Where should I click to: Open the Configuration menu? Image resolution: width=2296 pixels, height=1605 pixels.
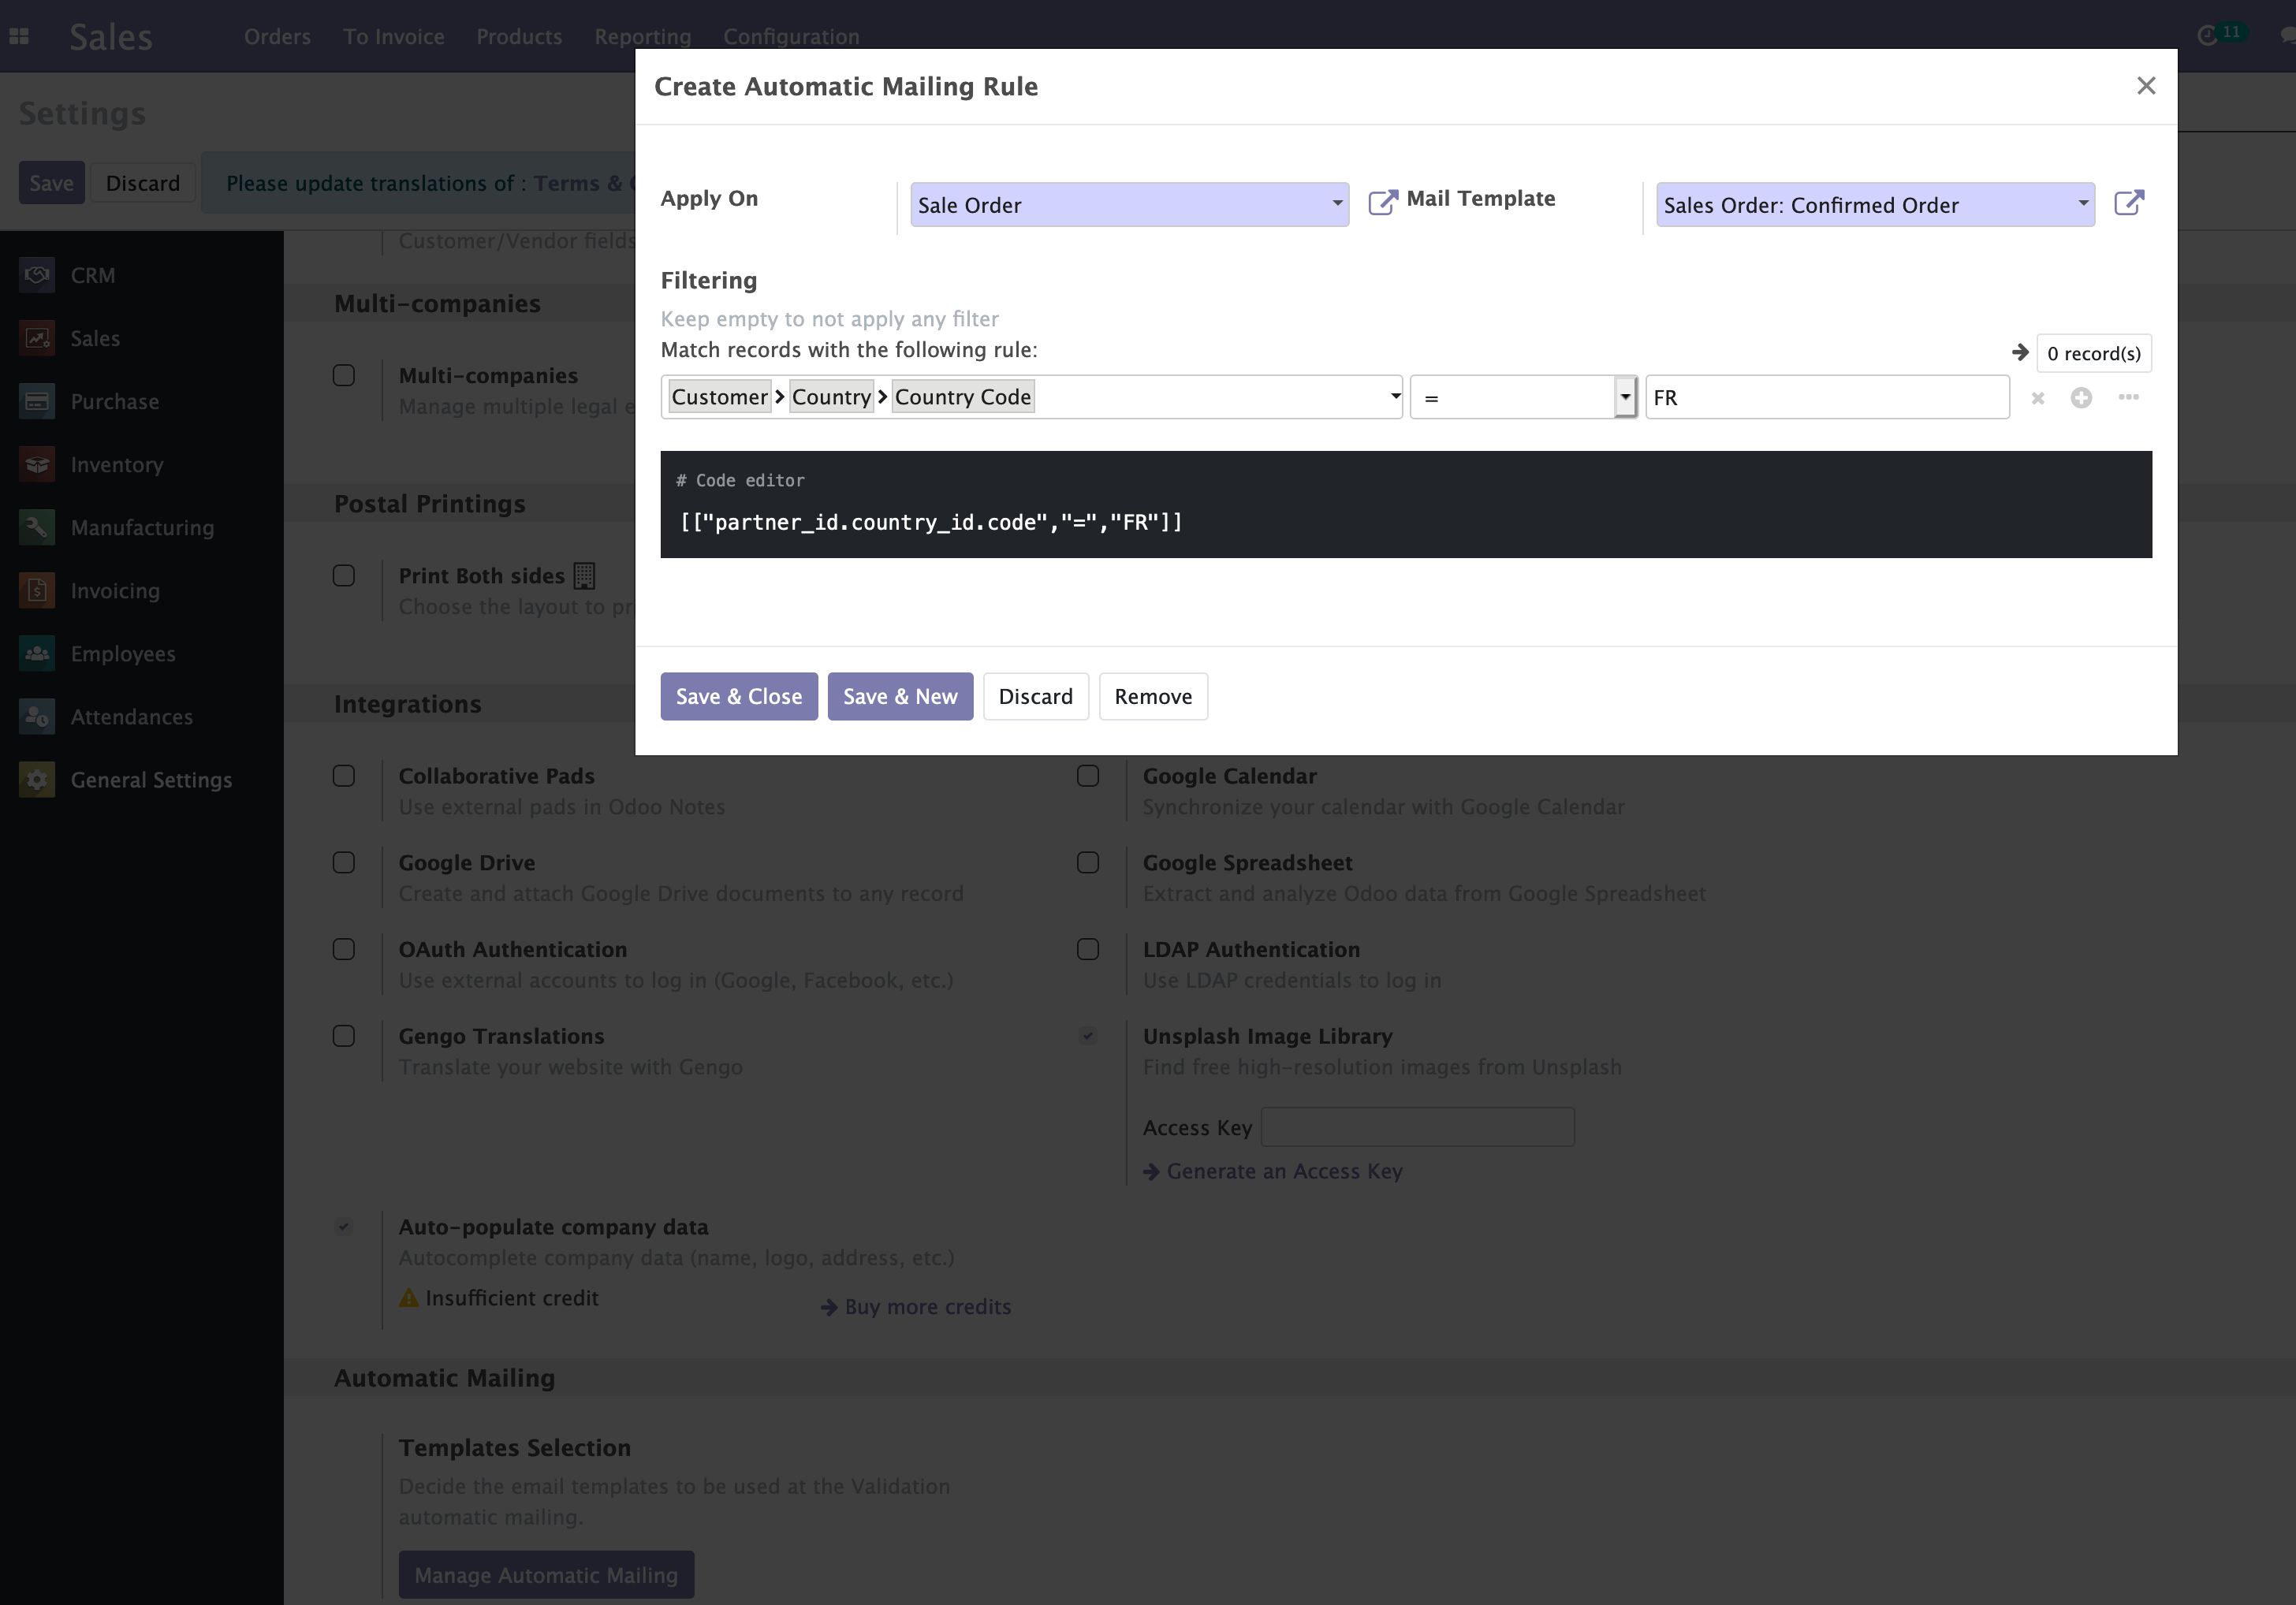pos(791,37)
